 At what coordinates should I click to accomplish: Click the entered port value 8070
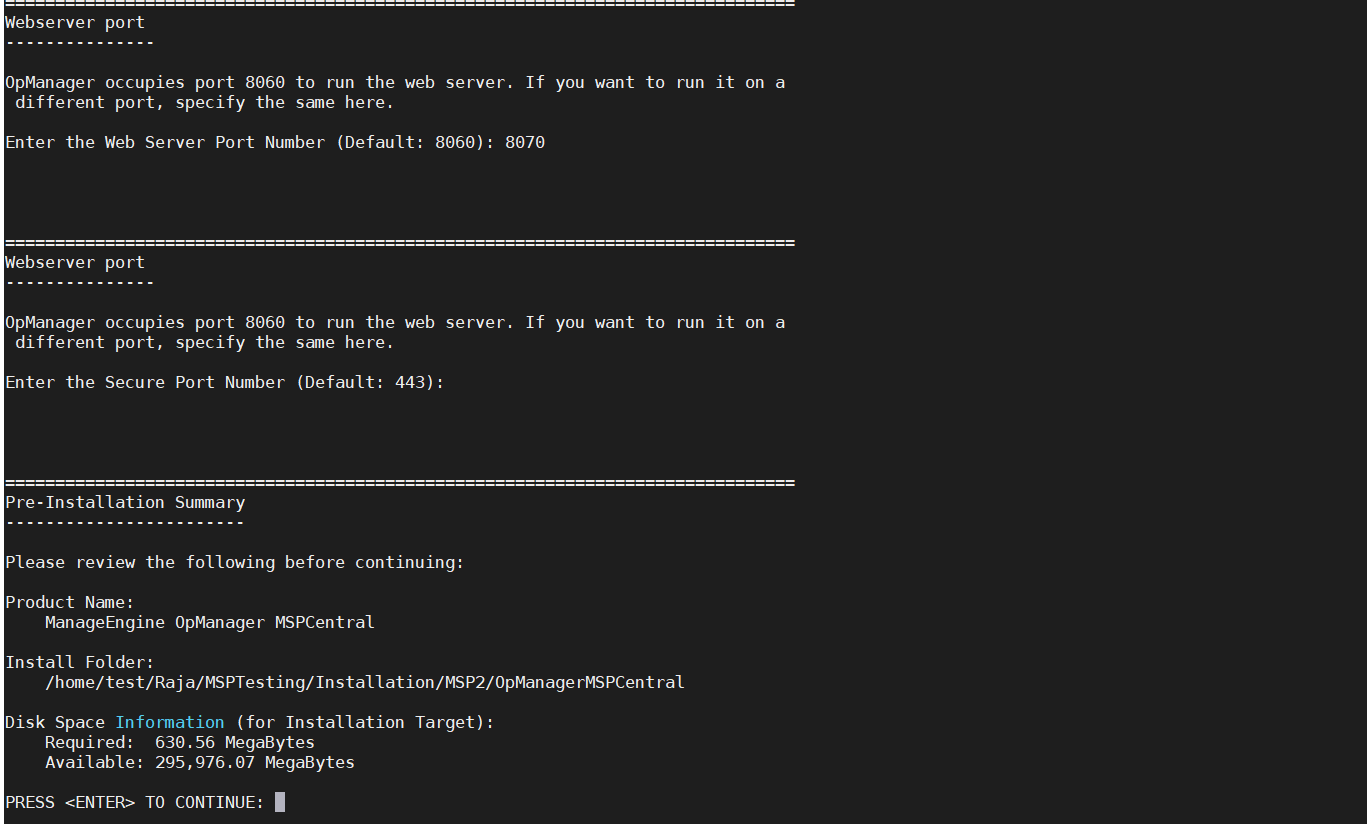(x=525, y=142)
